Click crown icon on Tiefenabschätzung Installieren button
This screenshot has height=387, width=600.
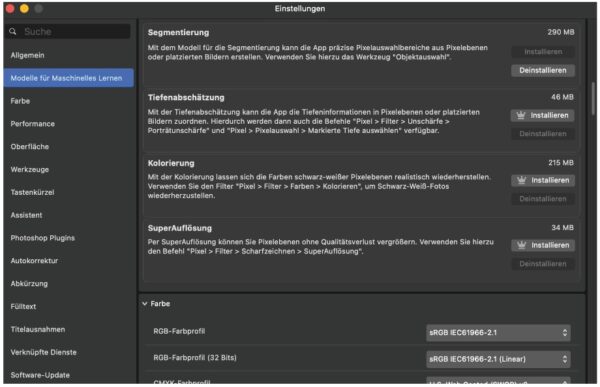click(x=521, y=115)
